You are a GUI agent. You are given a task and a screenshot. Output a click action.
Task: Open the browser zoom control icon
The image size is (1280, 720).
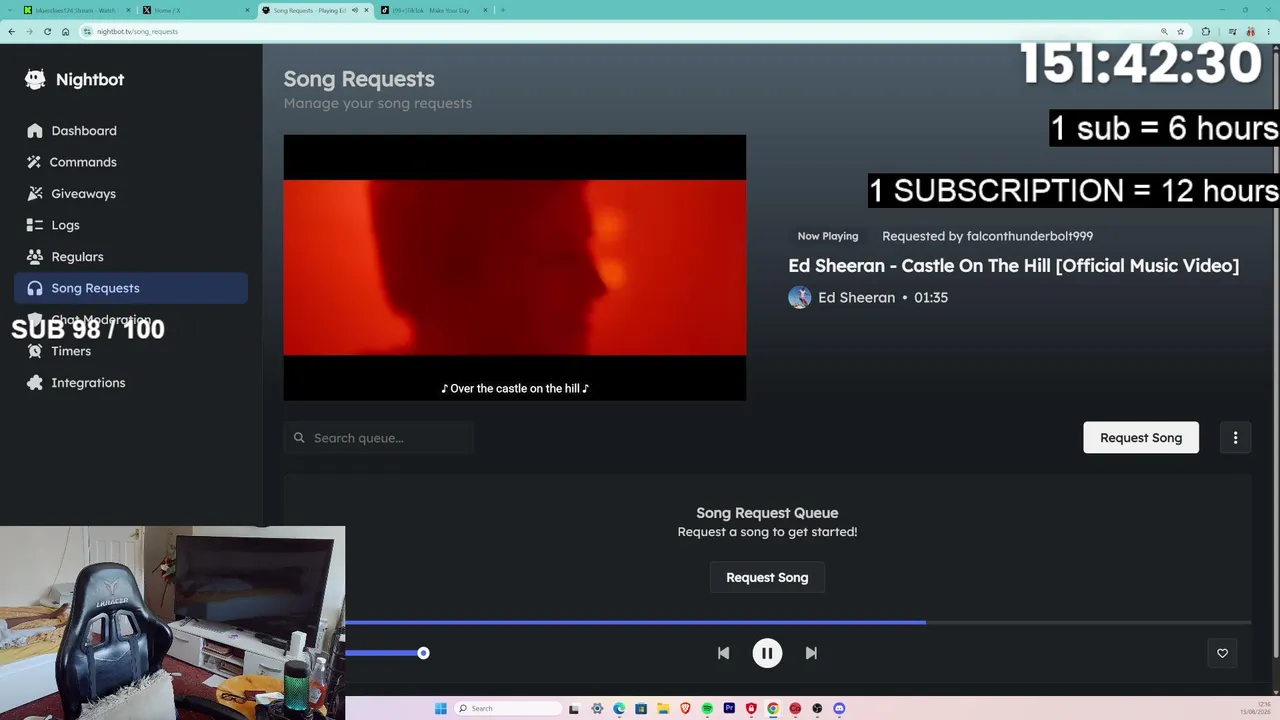click(1164, 31)
